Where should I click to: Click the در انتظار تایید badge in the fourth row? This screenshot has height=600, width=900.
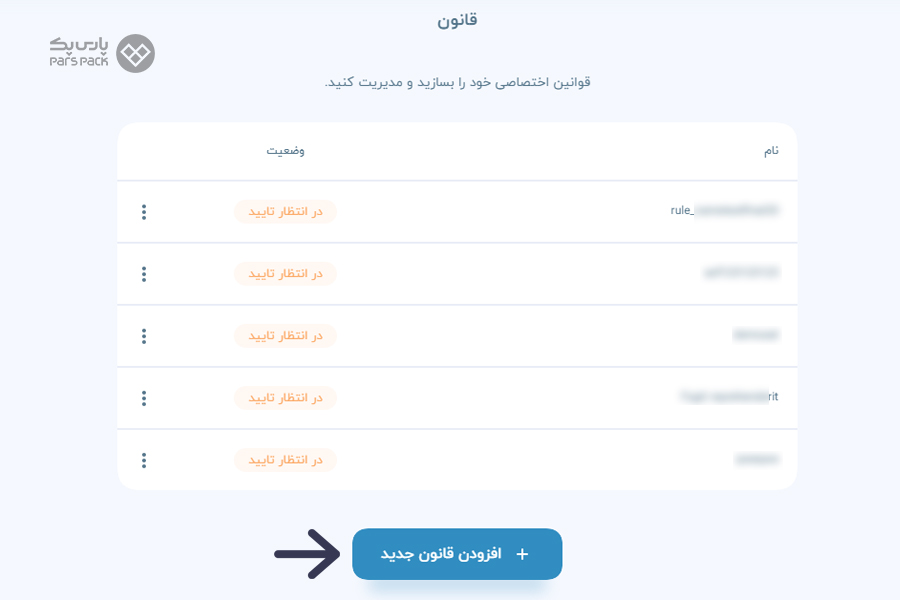click(285, 398)
